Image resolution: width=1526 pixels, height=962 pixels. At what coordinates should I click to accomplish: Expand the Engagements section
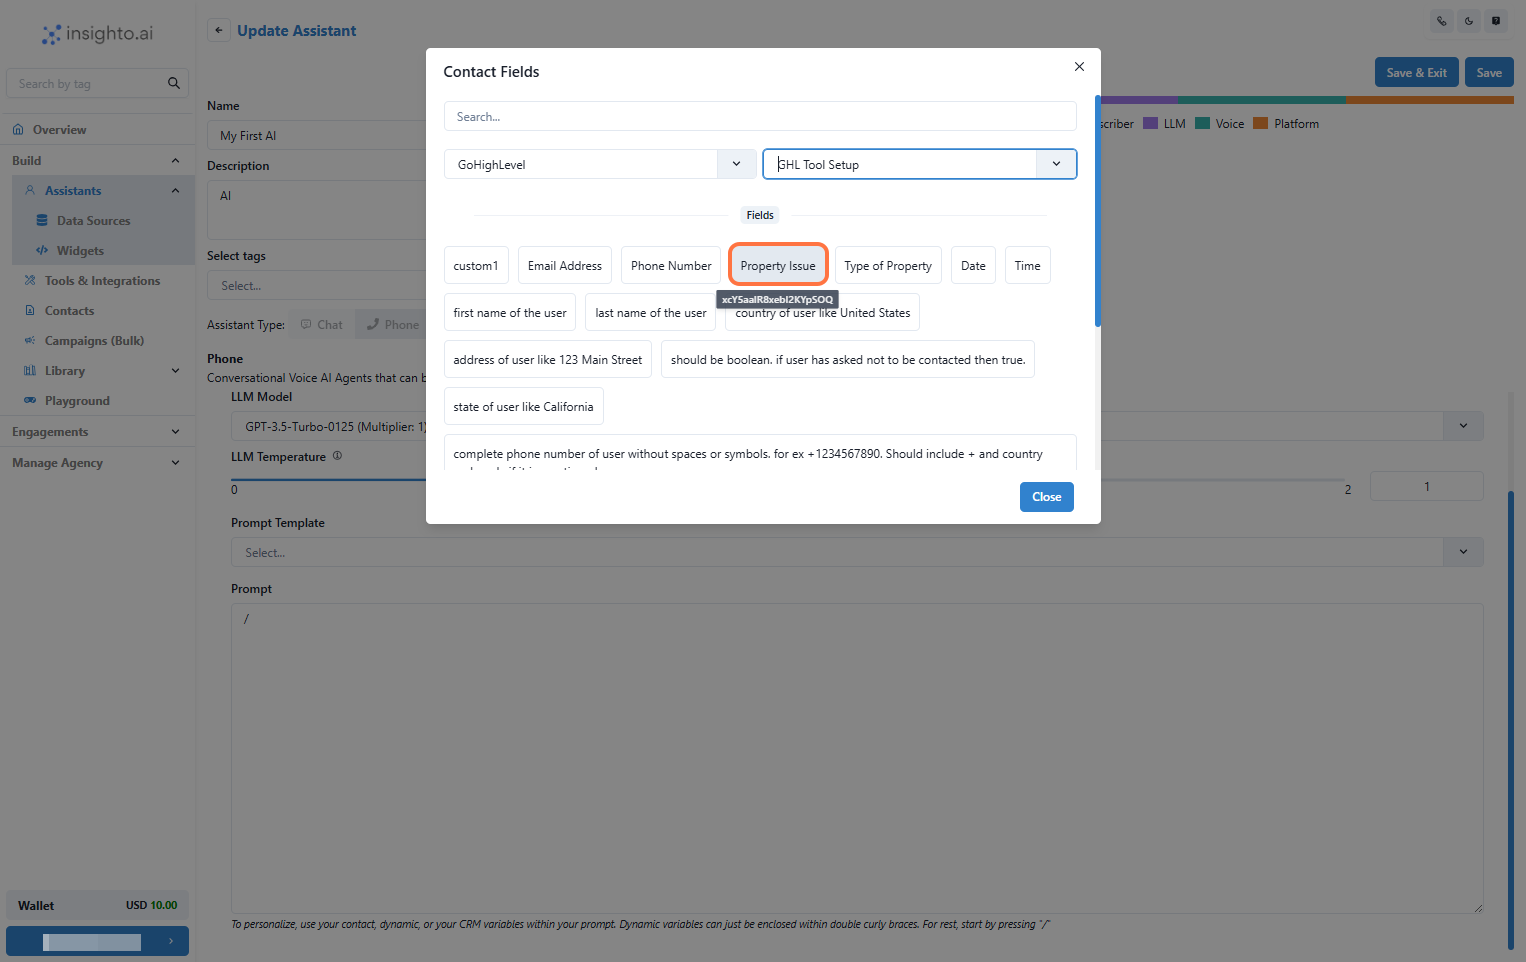175,432
